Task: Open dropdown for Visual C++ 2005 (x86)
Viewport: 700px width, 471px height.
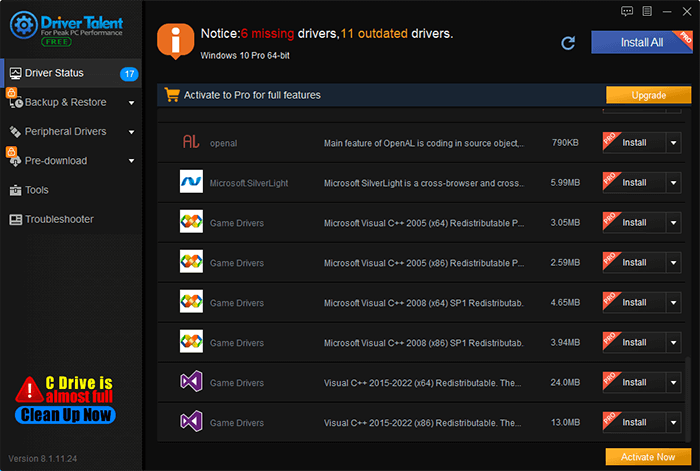Action: pyautogui.click(x=673, y=263)
